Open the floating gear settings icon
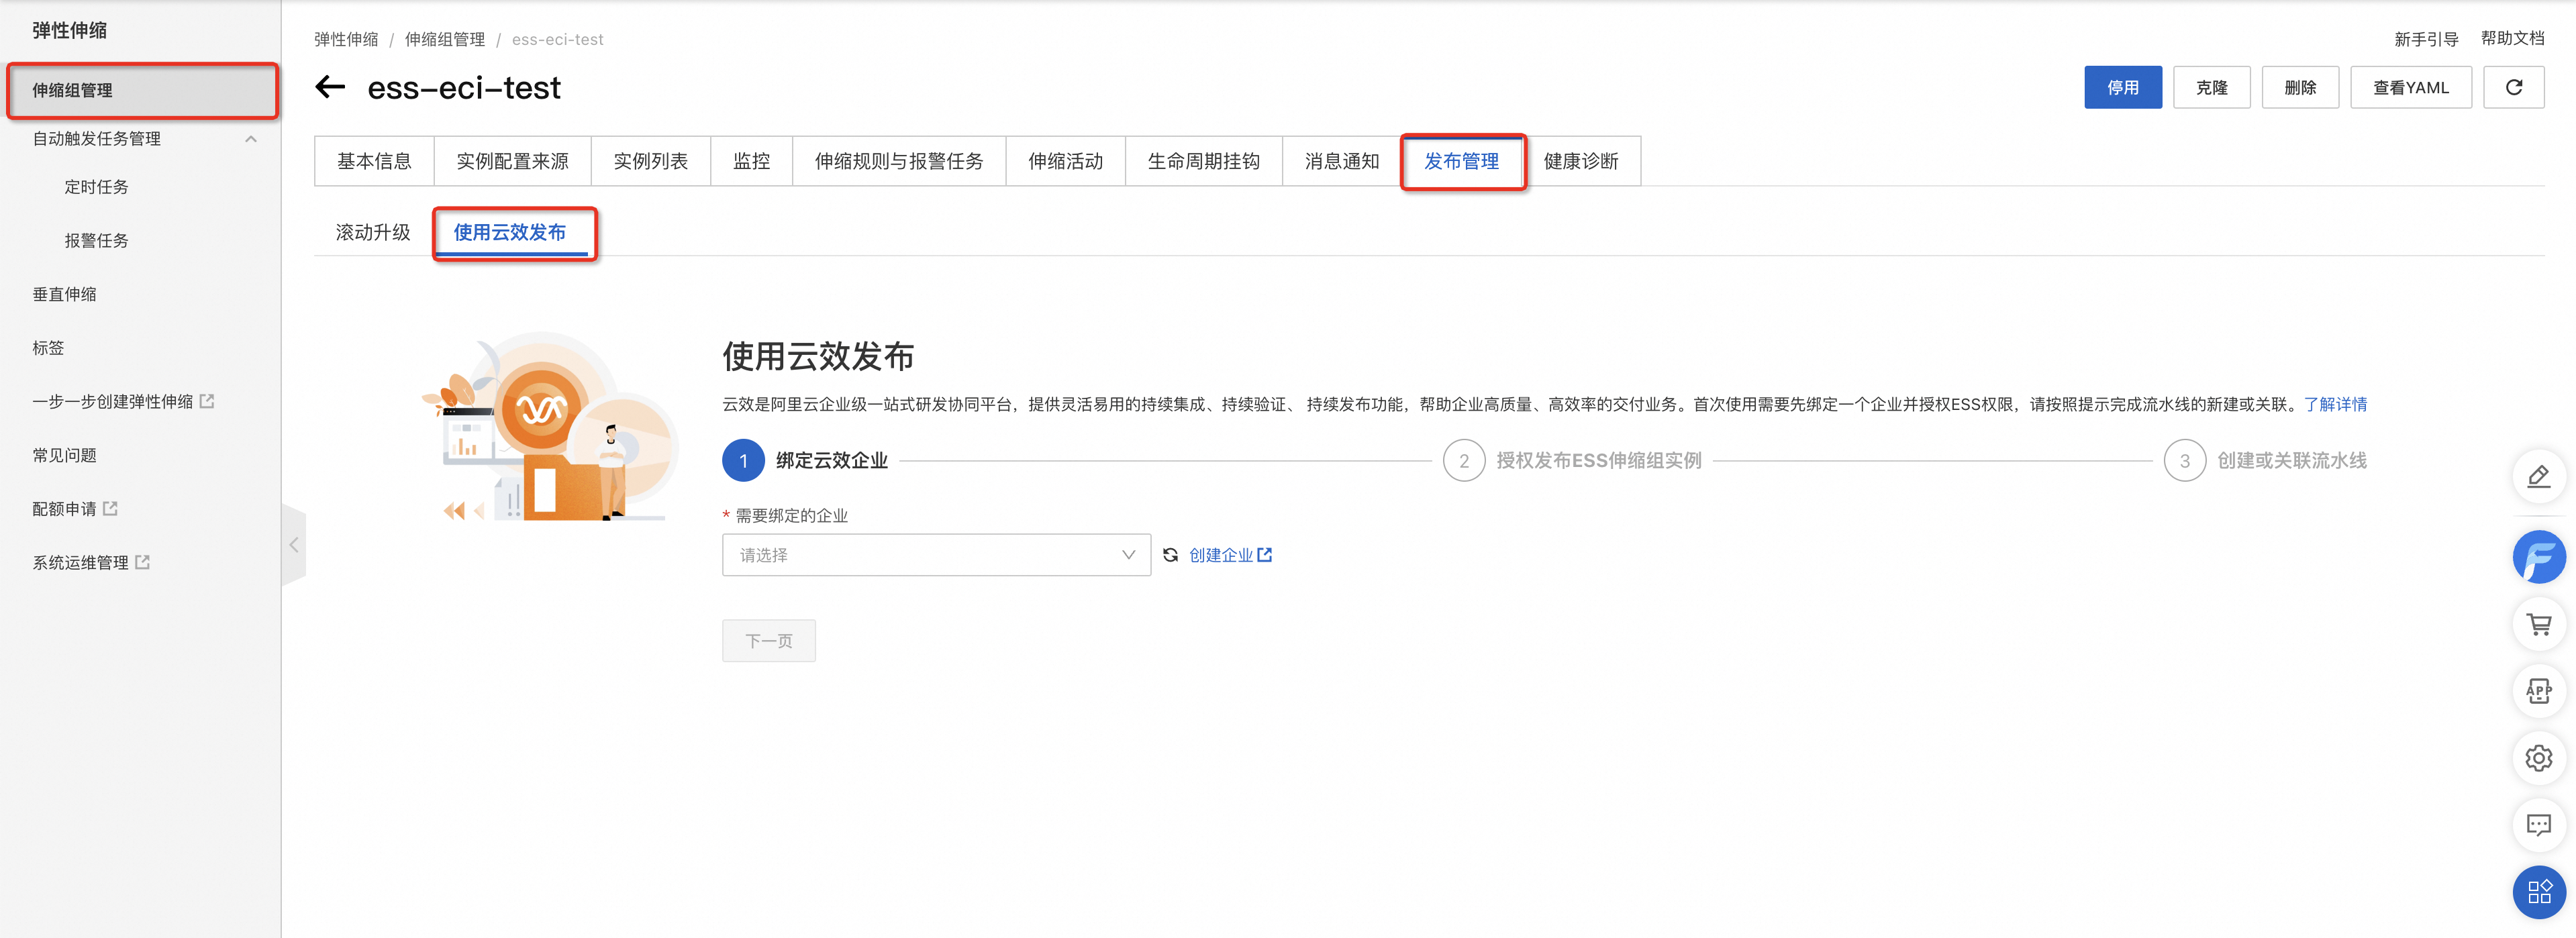Viewport: 2576px width, 938px height. (x=2538, y=758)
